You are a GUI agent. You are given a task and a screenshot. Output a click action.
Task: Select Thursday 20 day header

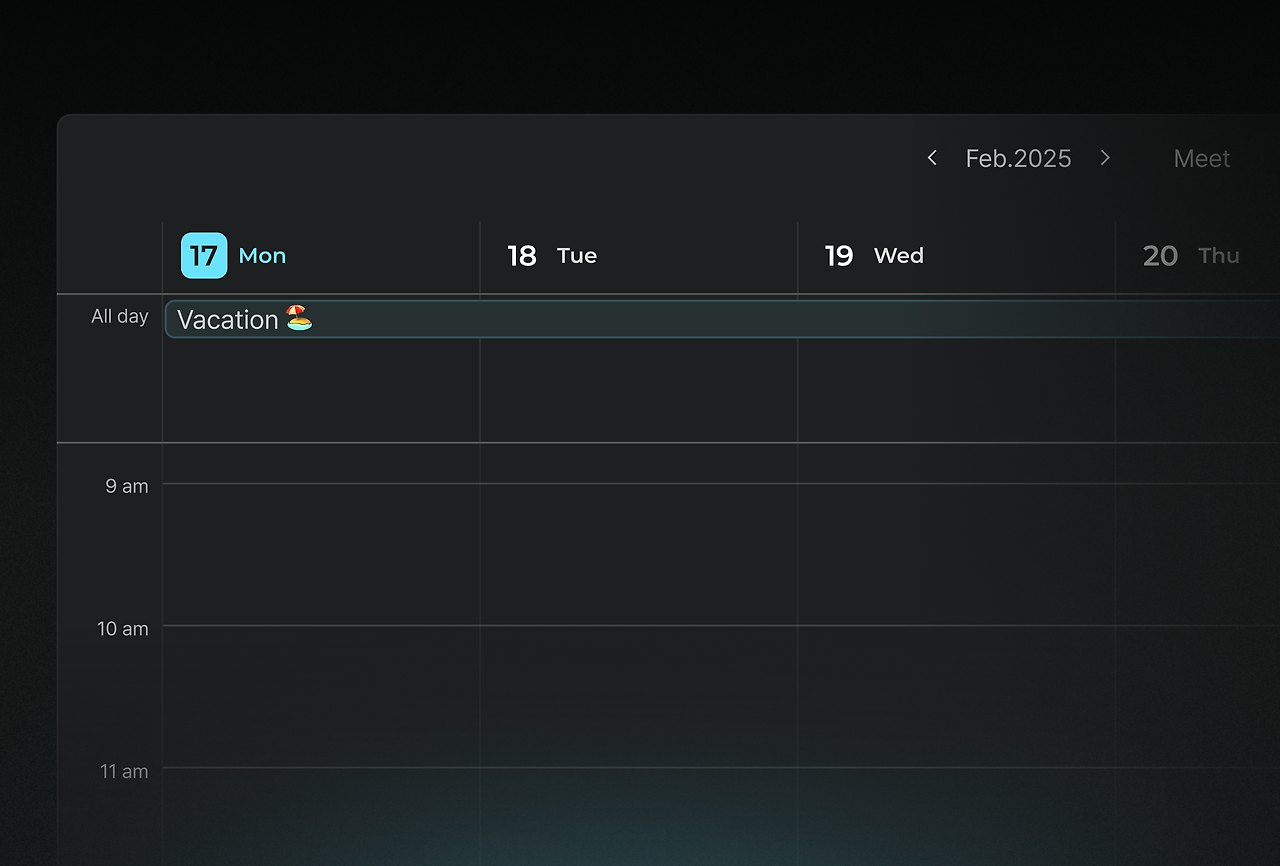(1191, 256)
